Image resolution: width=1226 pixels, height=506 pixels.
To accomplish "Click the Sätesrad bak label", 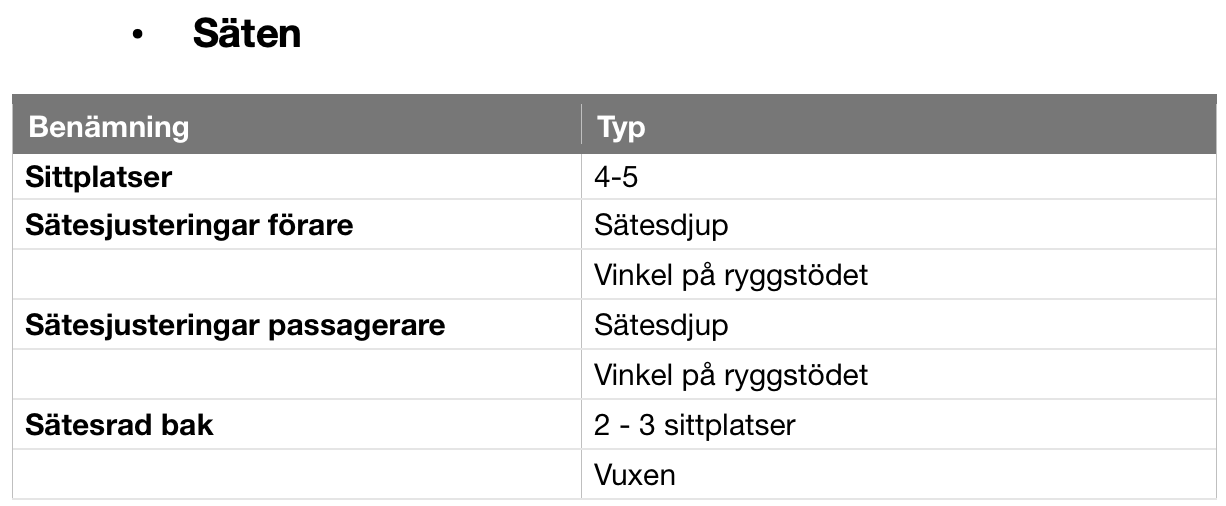I will pos(119,425).
